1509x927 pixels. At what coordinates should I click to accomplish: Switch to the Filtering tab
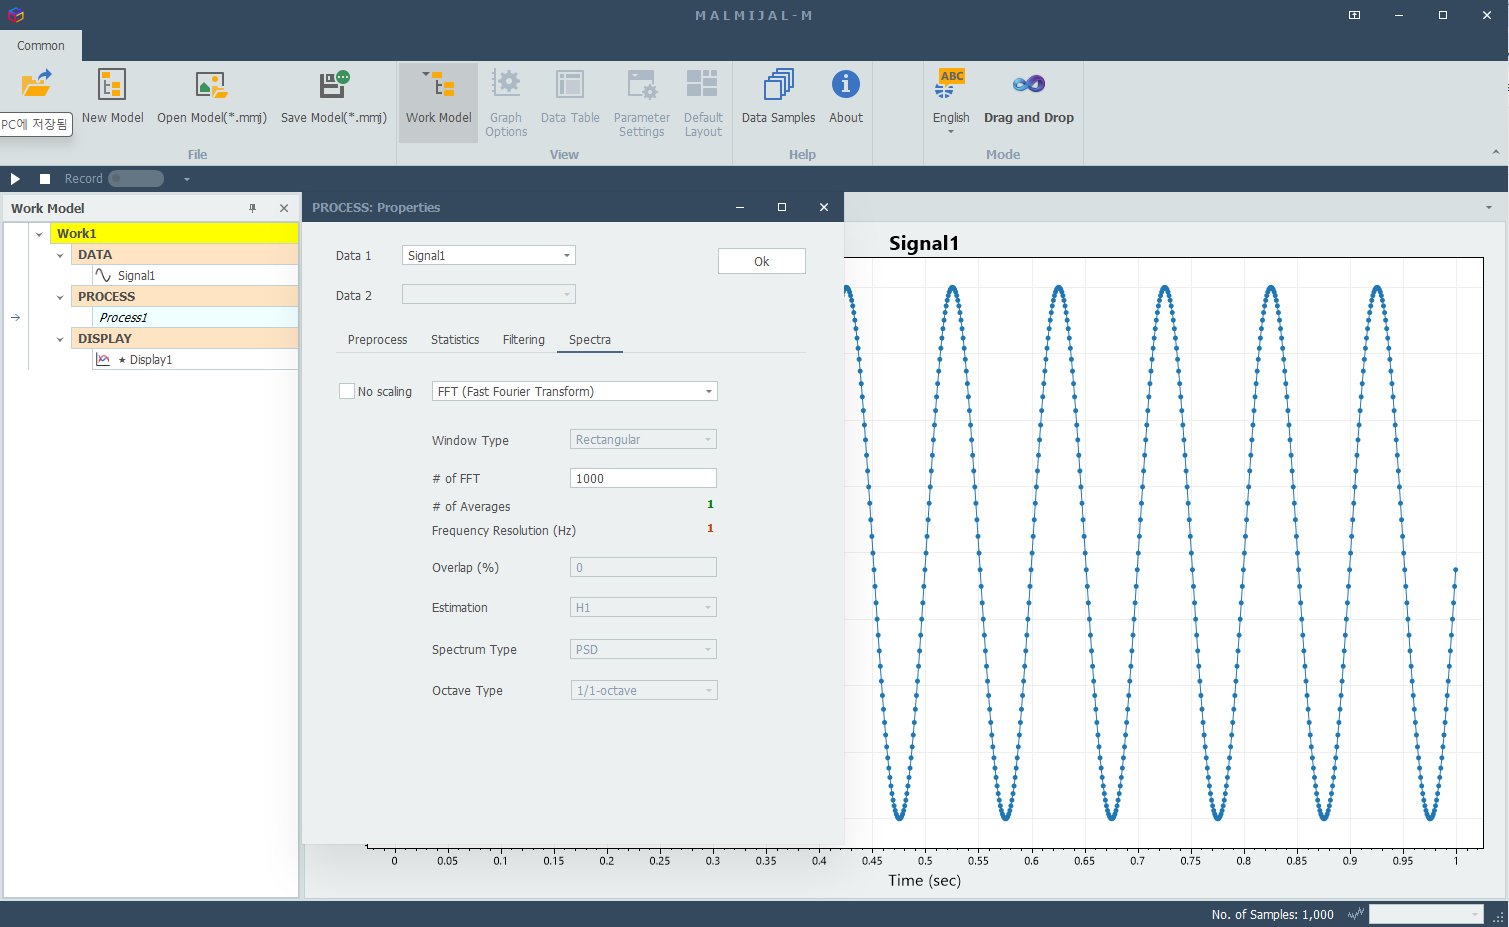523,340
